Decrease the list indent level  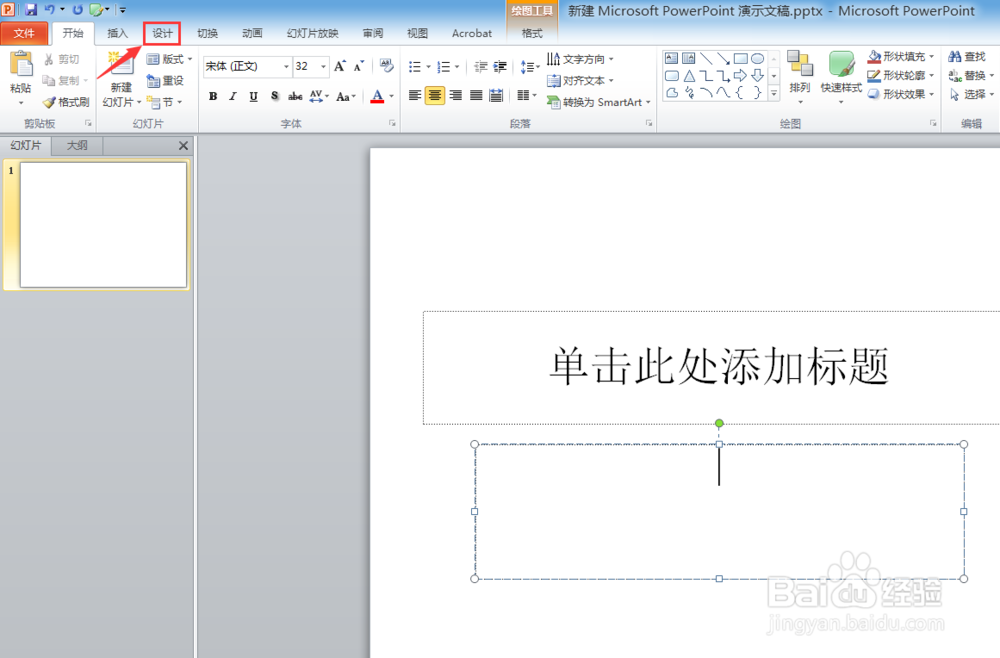point(481,67)
